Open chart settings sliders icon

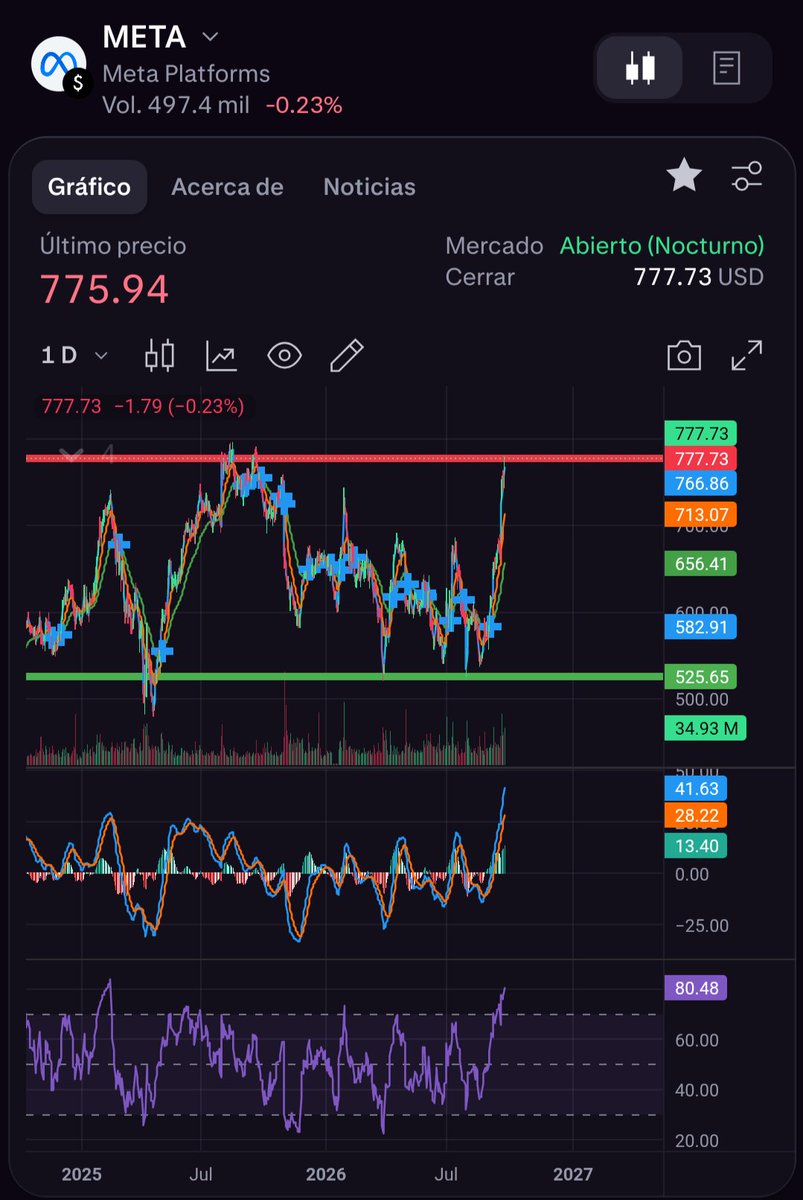(x=747, y=177)
